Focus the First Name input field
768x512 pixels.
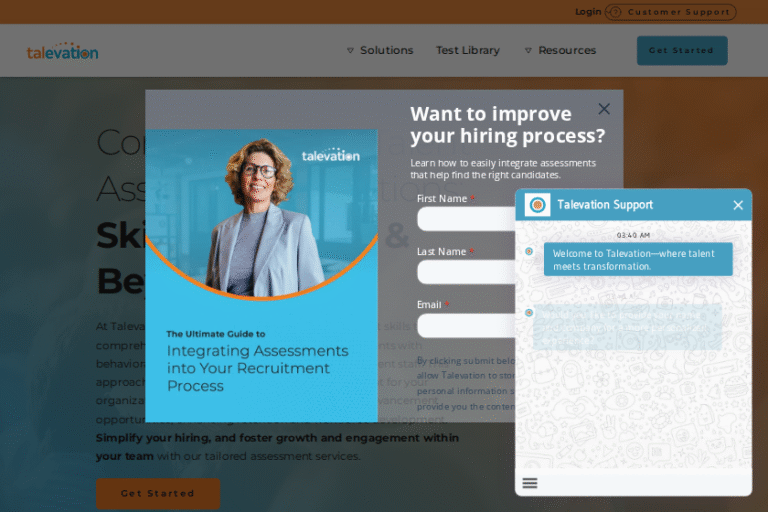point(466,219)
